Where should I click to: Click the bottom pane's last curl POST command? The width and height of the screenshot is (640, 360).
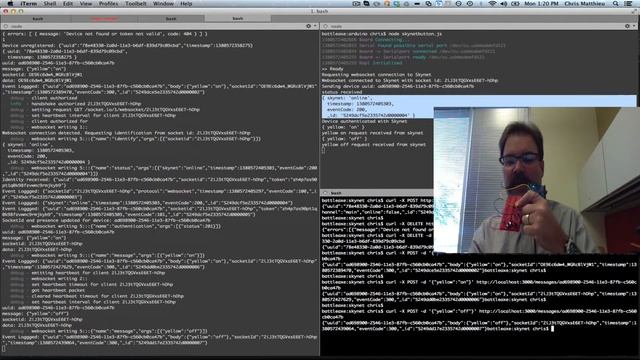click(479, 314)
